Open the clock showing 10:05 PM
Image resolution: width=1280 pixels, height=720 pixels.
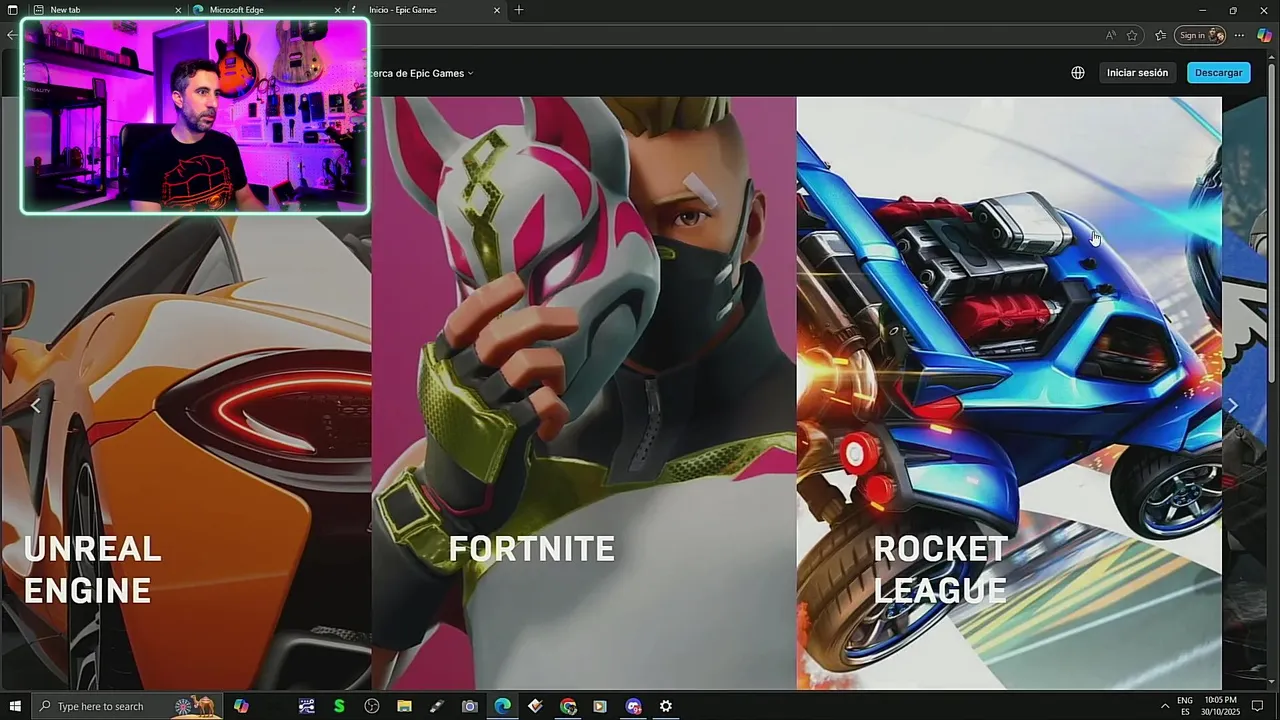tap(1220, 706)
